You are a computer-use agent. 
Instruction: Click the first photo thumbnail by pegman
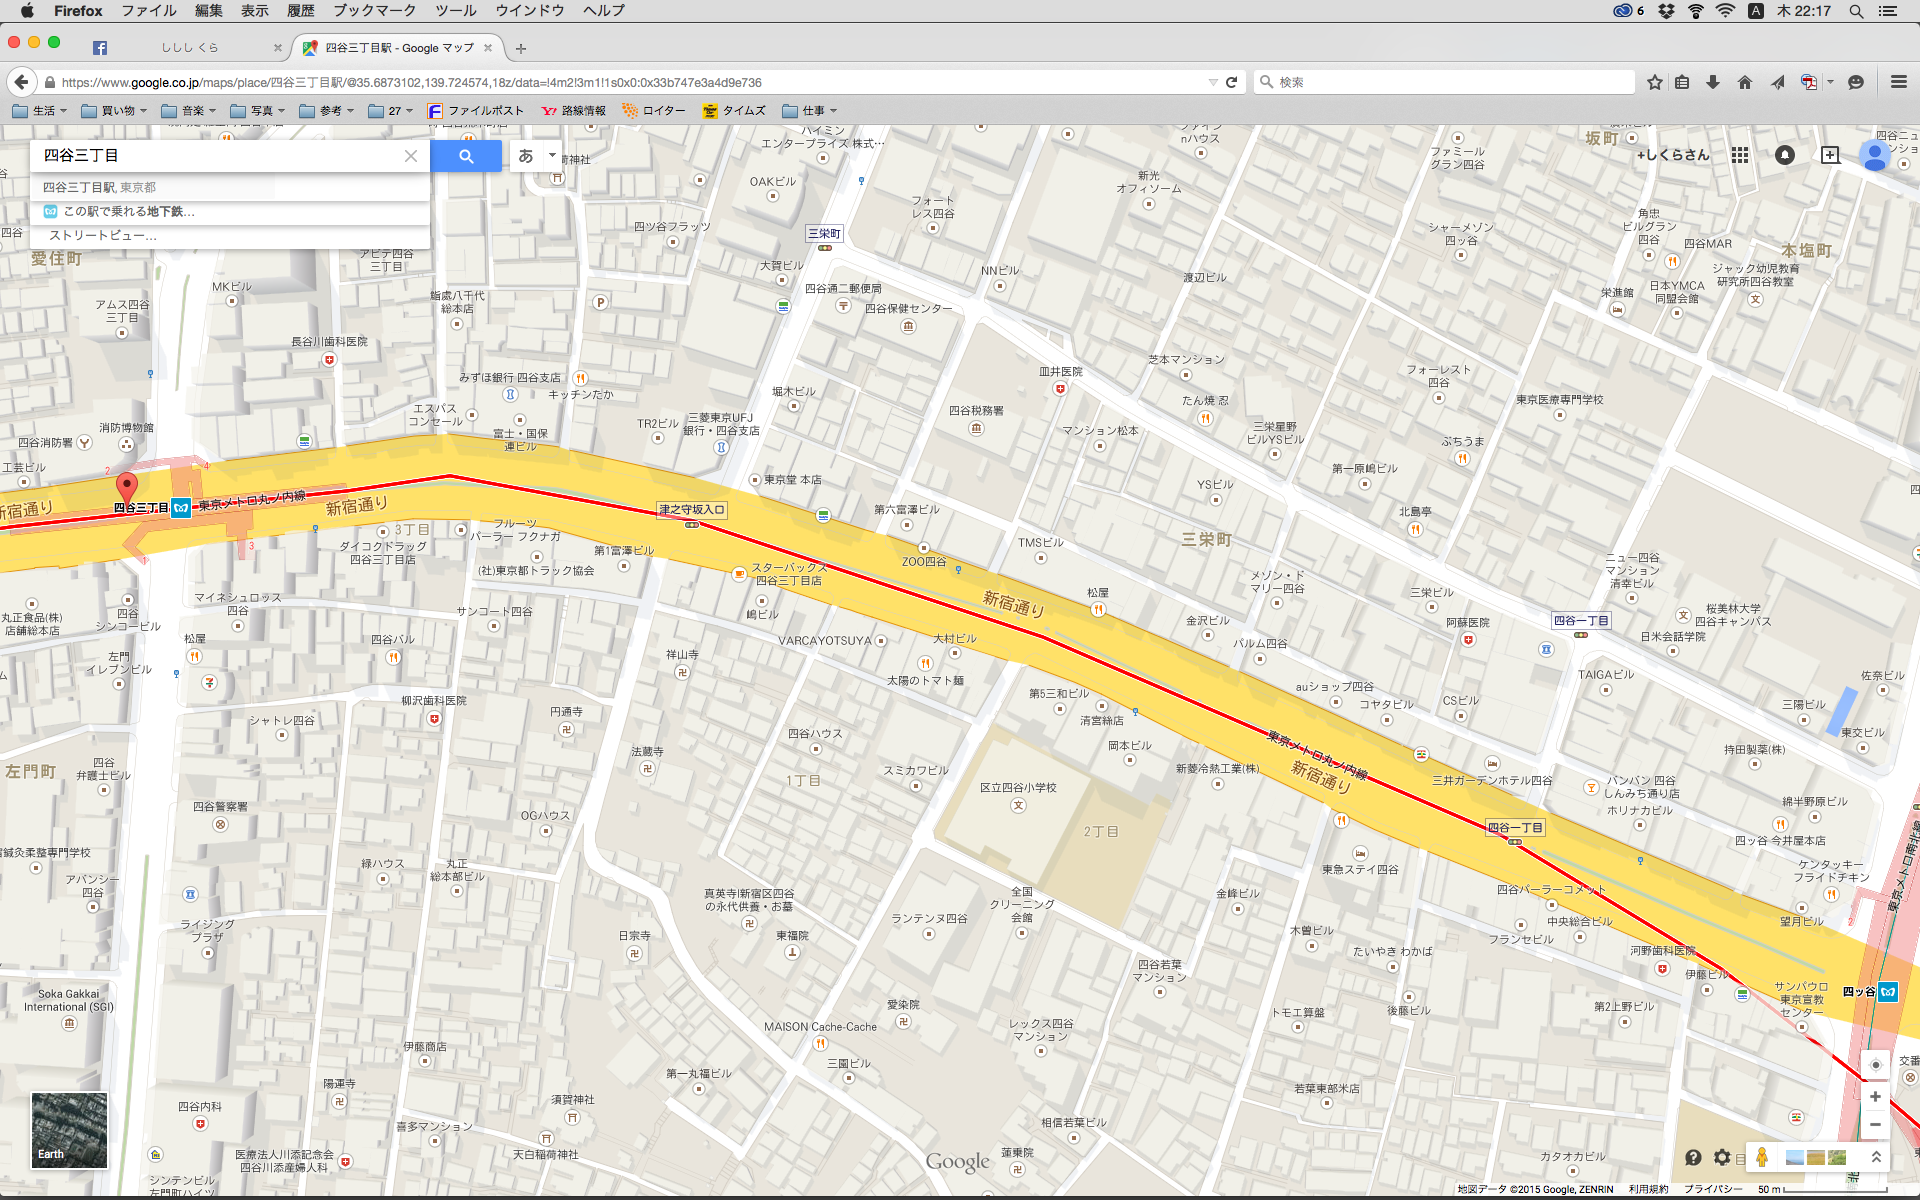(1795, 1157)
